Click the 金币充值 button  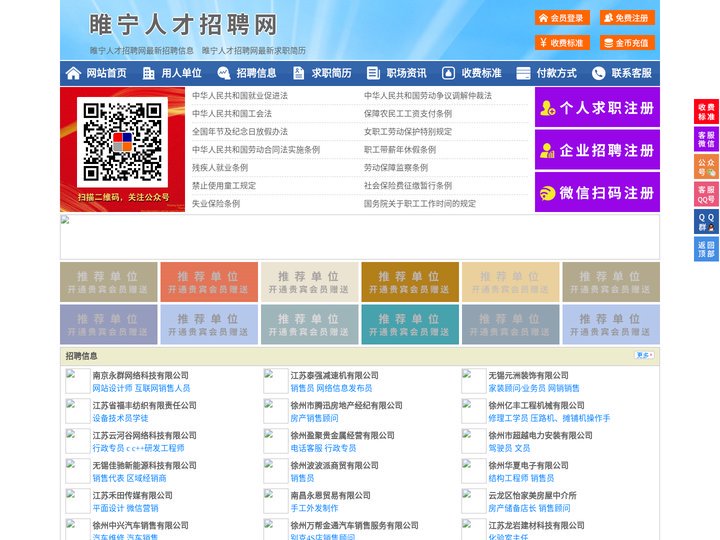pos(627,43)
